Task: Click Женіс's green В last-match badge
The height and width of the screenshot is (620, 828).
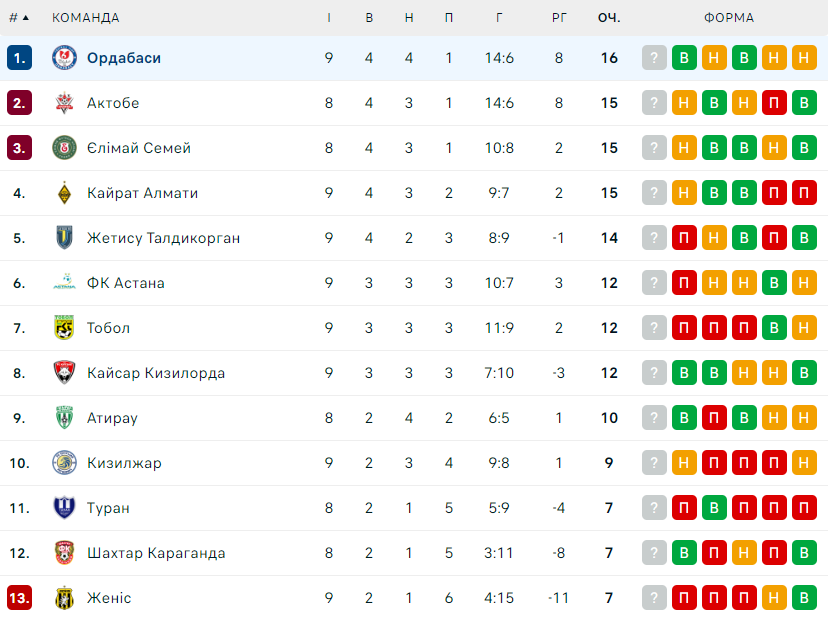Action: pos(804,598)
